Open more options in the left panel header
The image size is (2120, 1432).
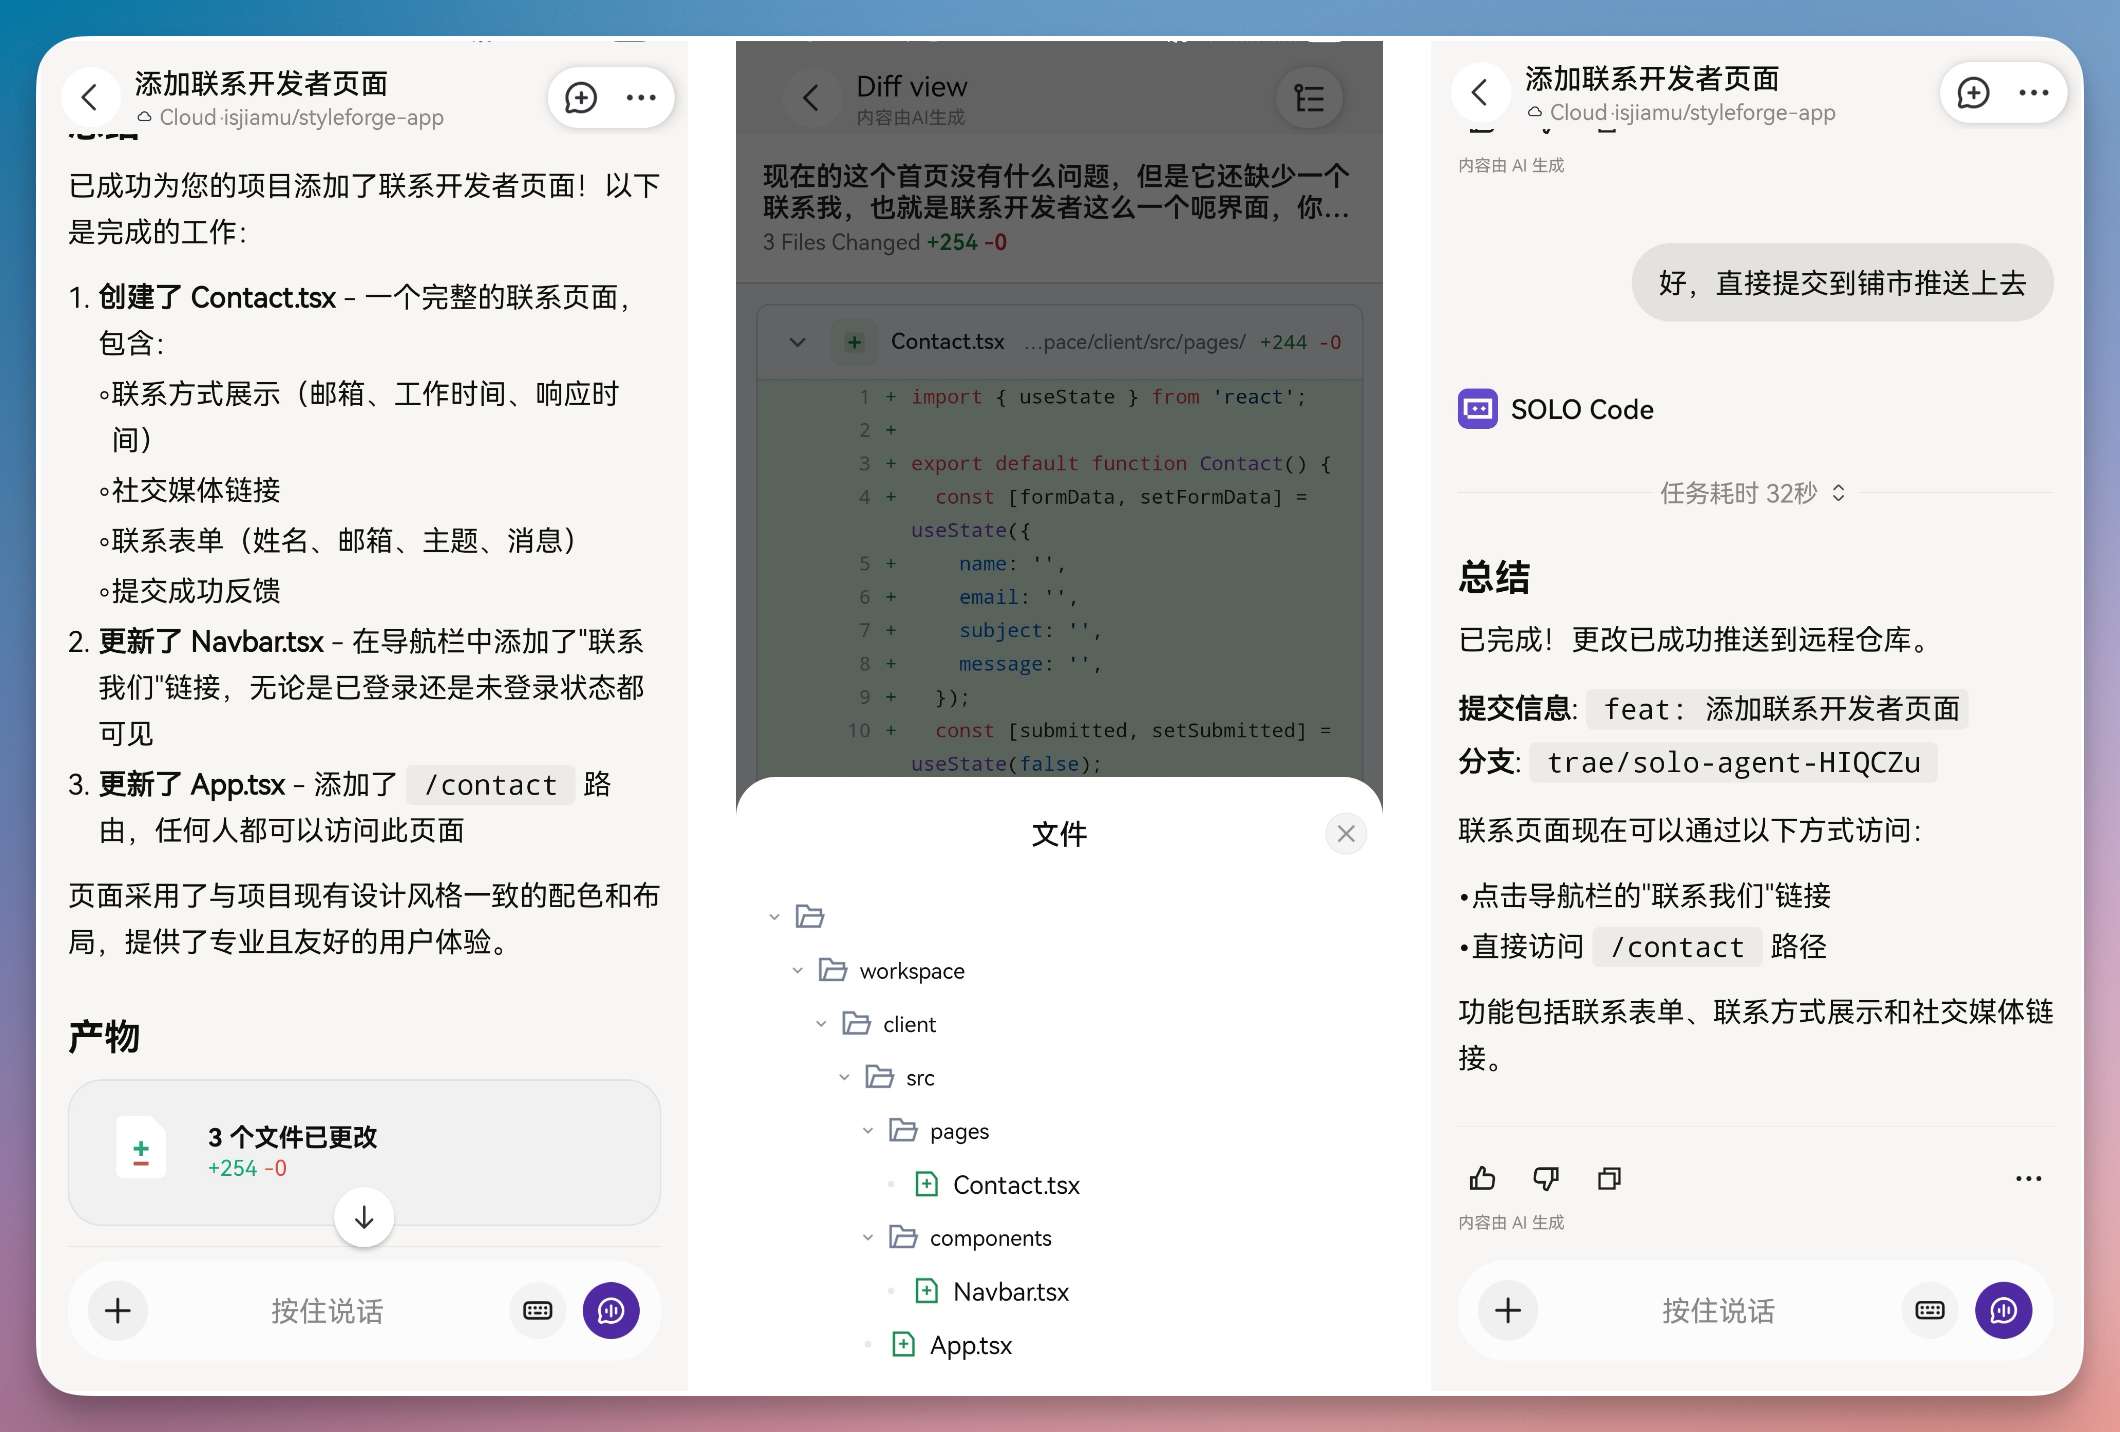pyautogui.click(x=641, y=98)
